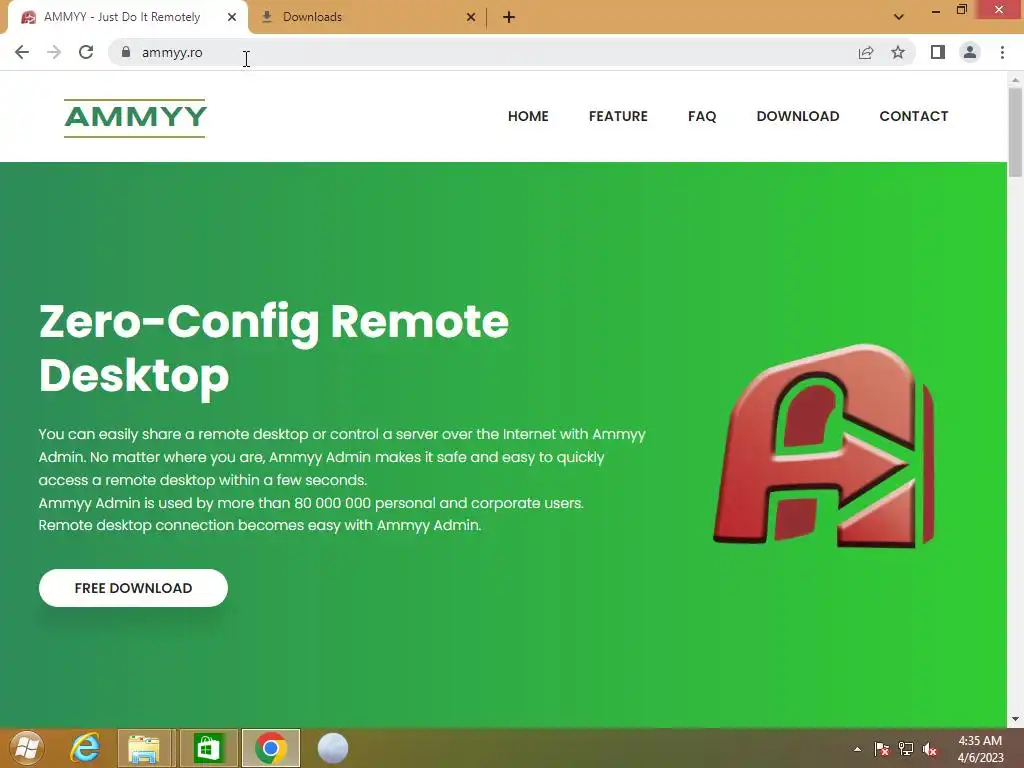Show hidden system tray icons
1024x768 pixels.
(857, 749)
